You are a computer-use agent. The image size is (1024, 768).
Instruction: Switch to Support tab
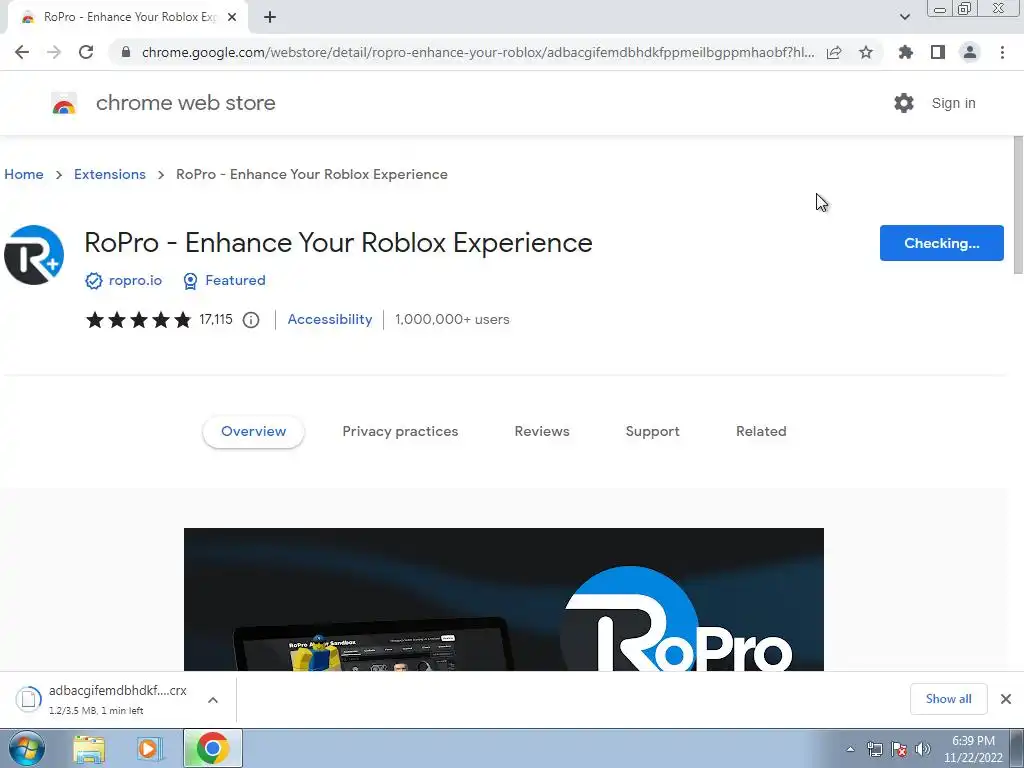(x=652, y=432)
